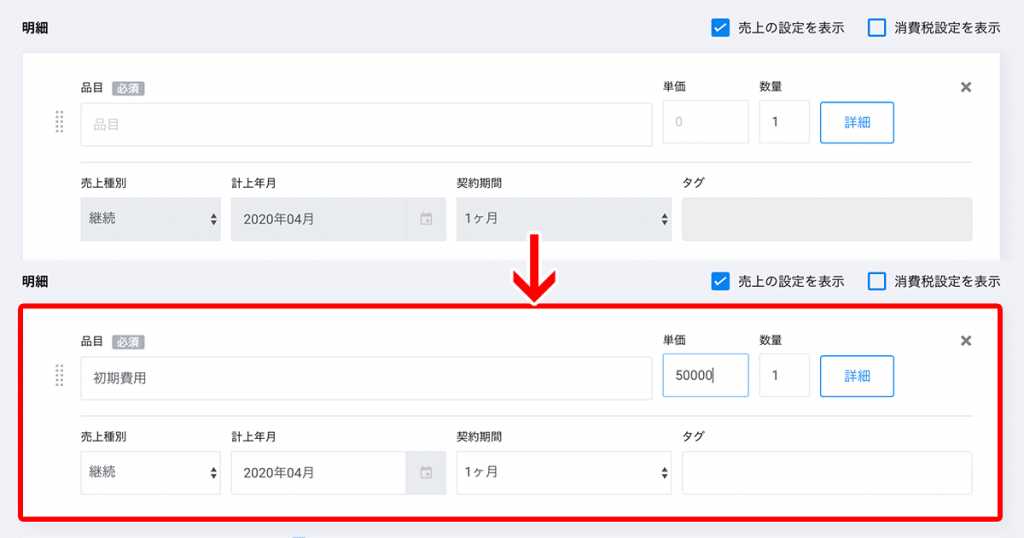The image size is (1024, 538).
Task: Focus the empty 品目 input field
Action: point(366,124)
